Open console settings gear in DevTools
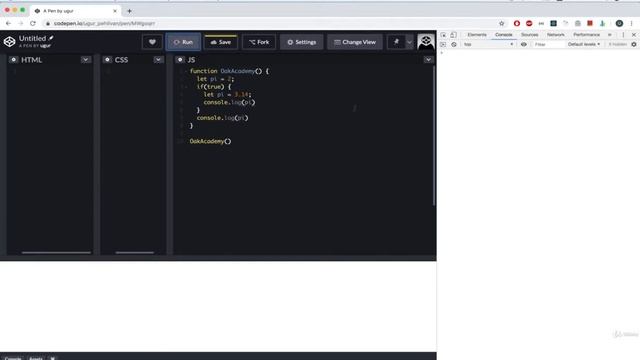The image size is (640, 360). tap(634, 44)
